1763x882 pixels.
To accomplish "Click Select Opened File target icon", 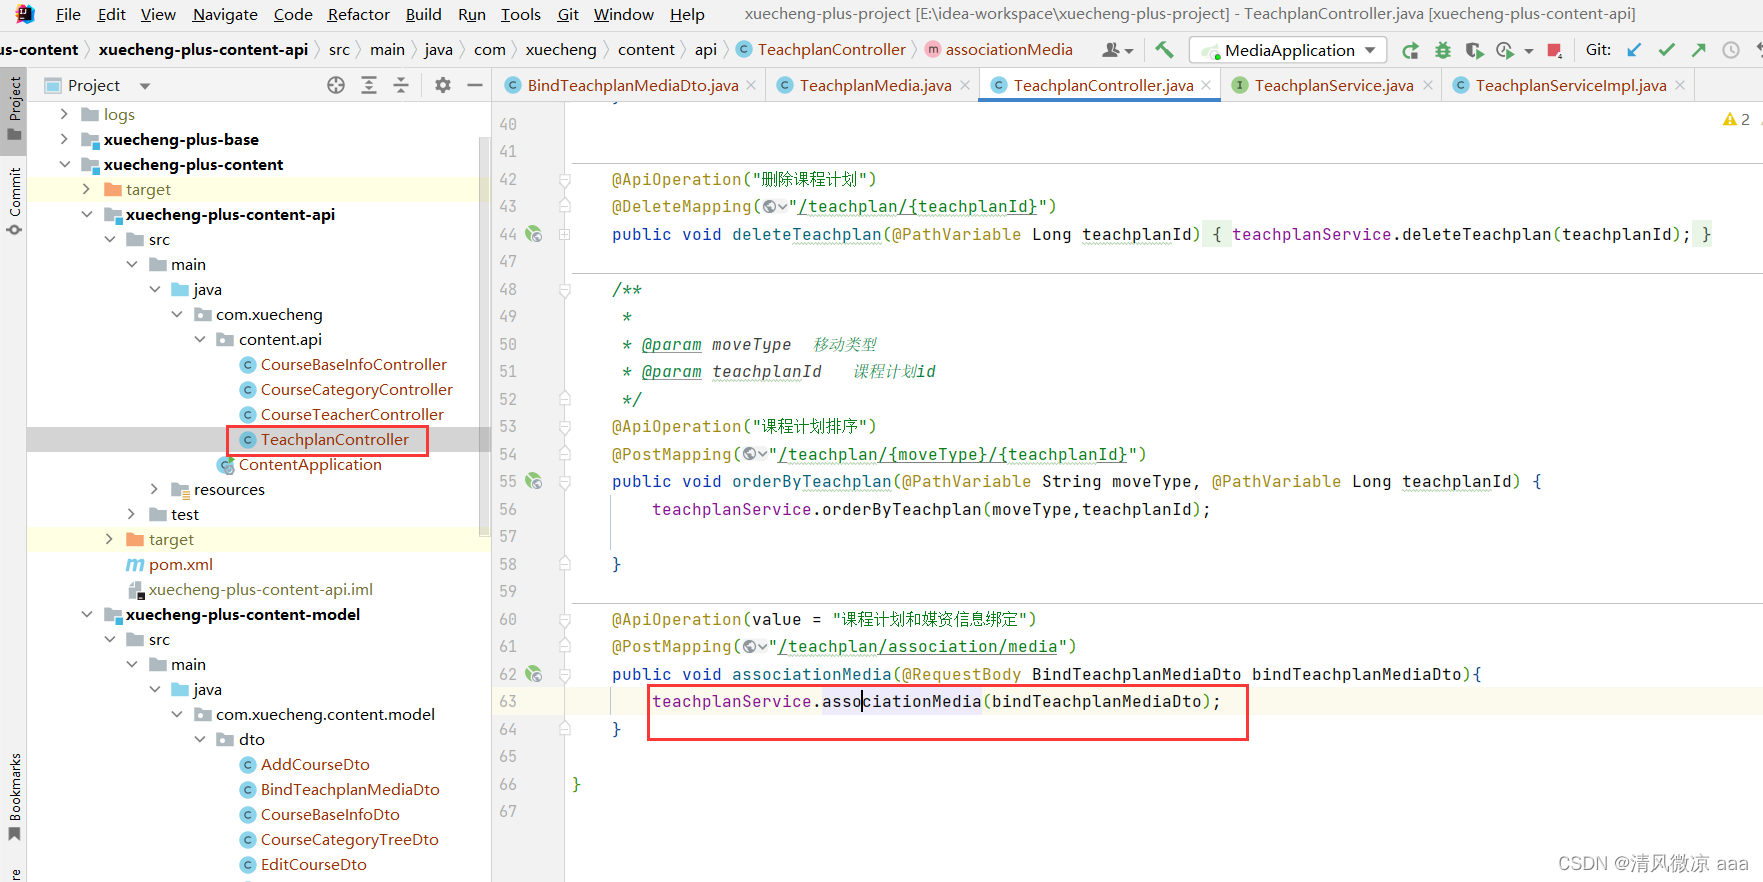I will pos(336,86).
